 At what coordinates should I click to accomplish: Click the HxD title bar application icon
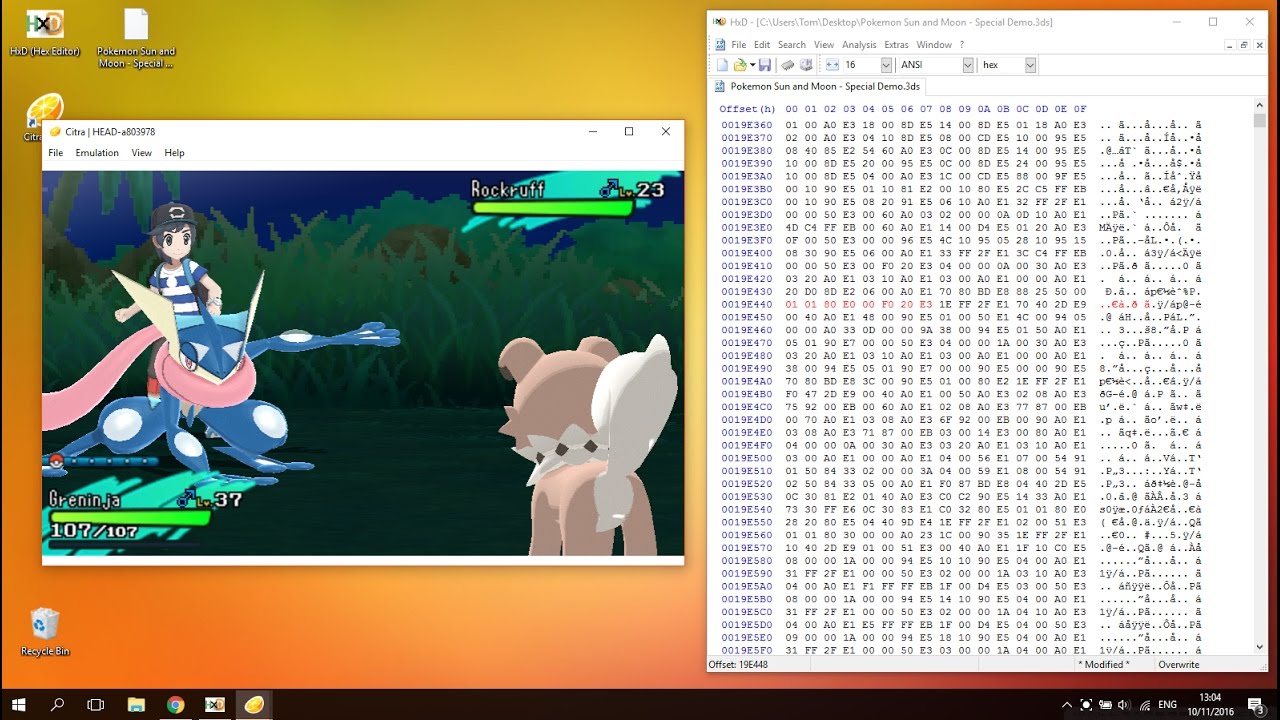(x=719, y=21)
